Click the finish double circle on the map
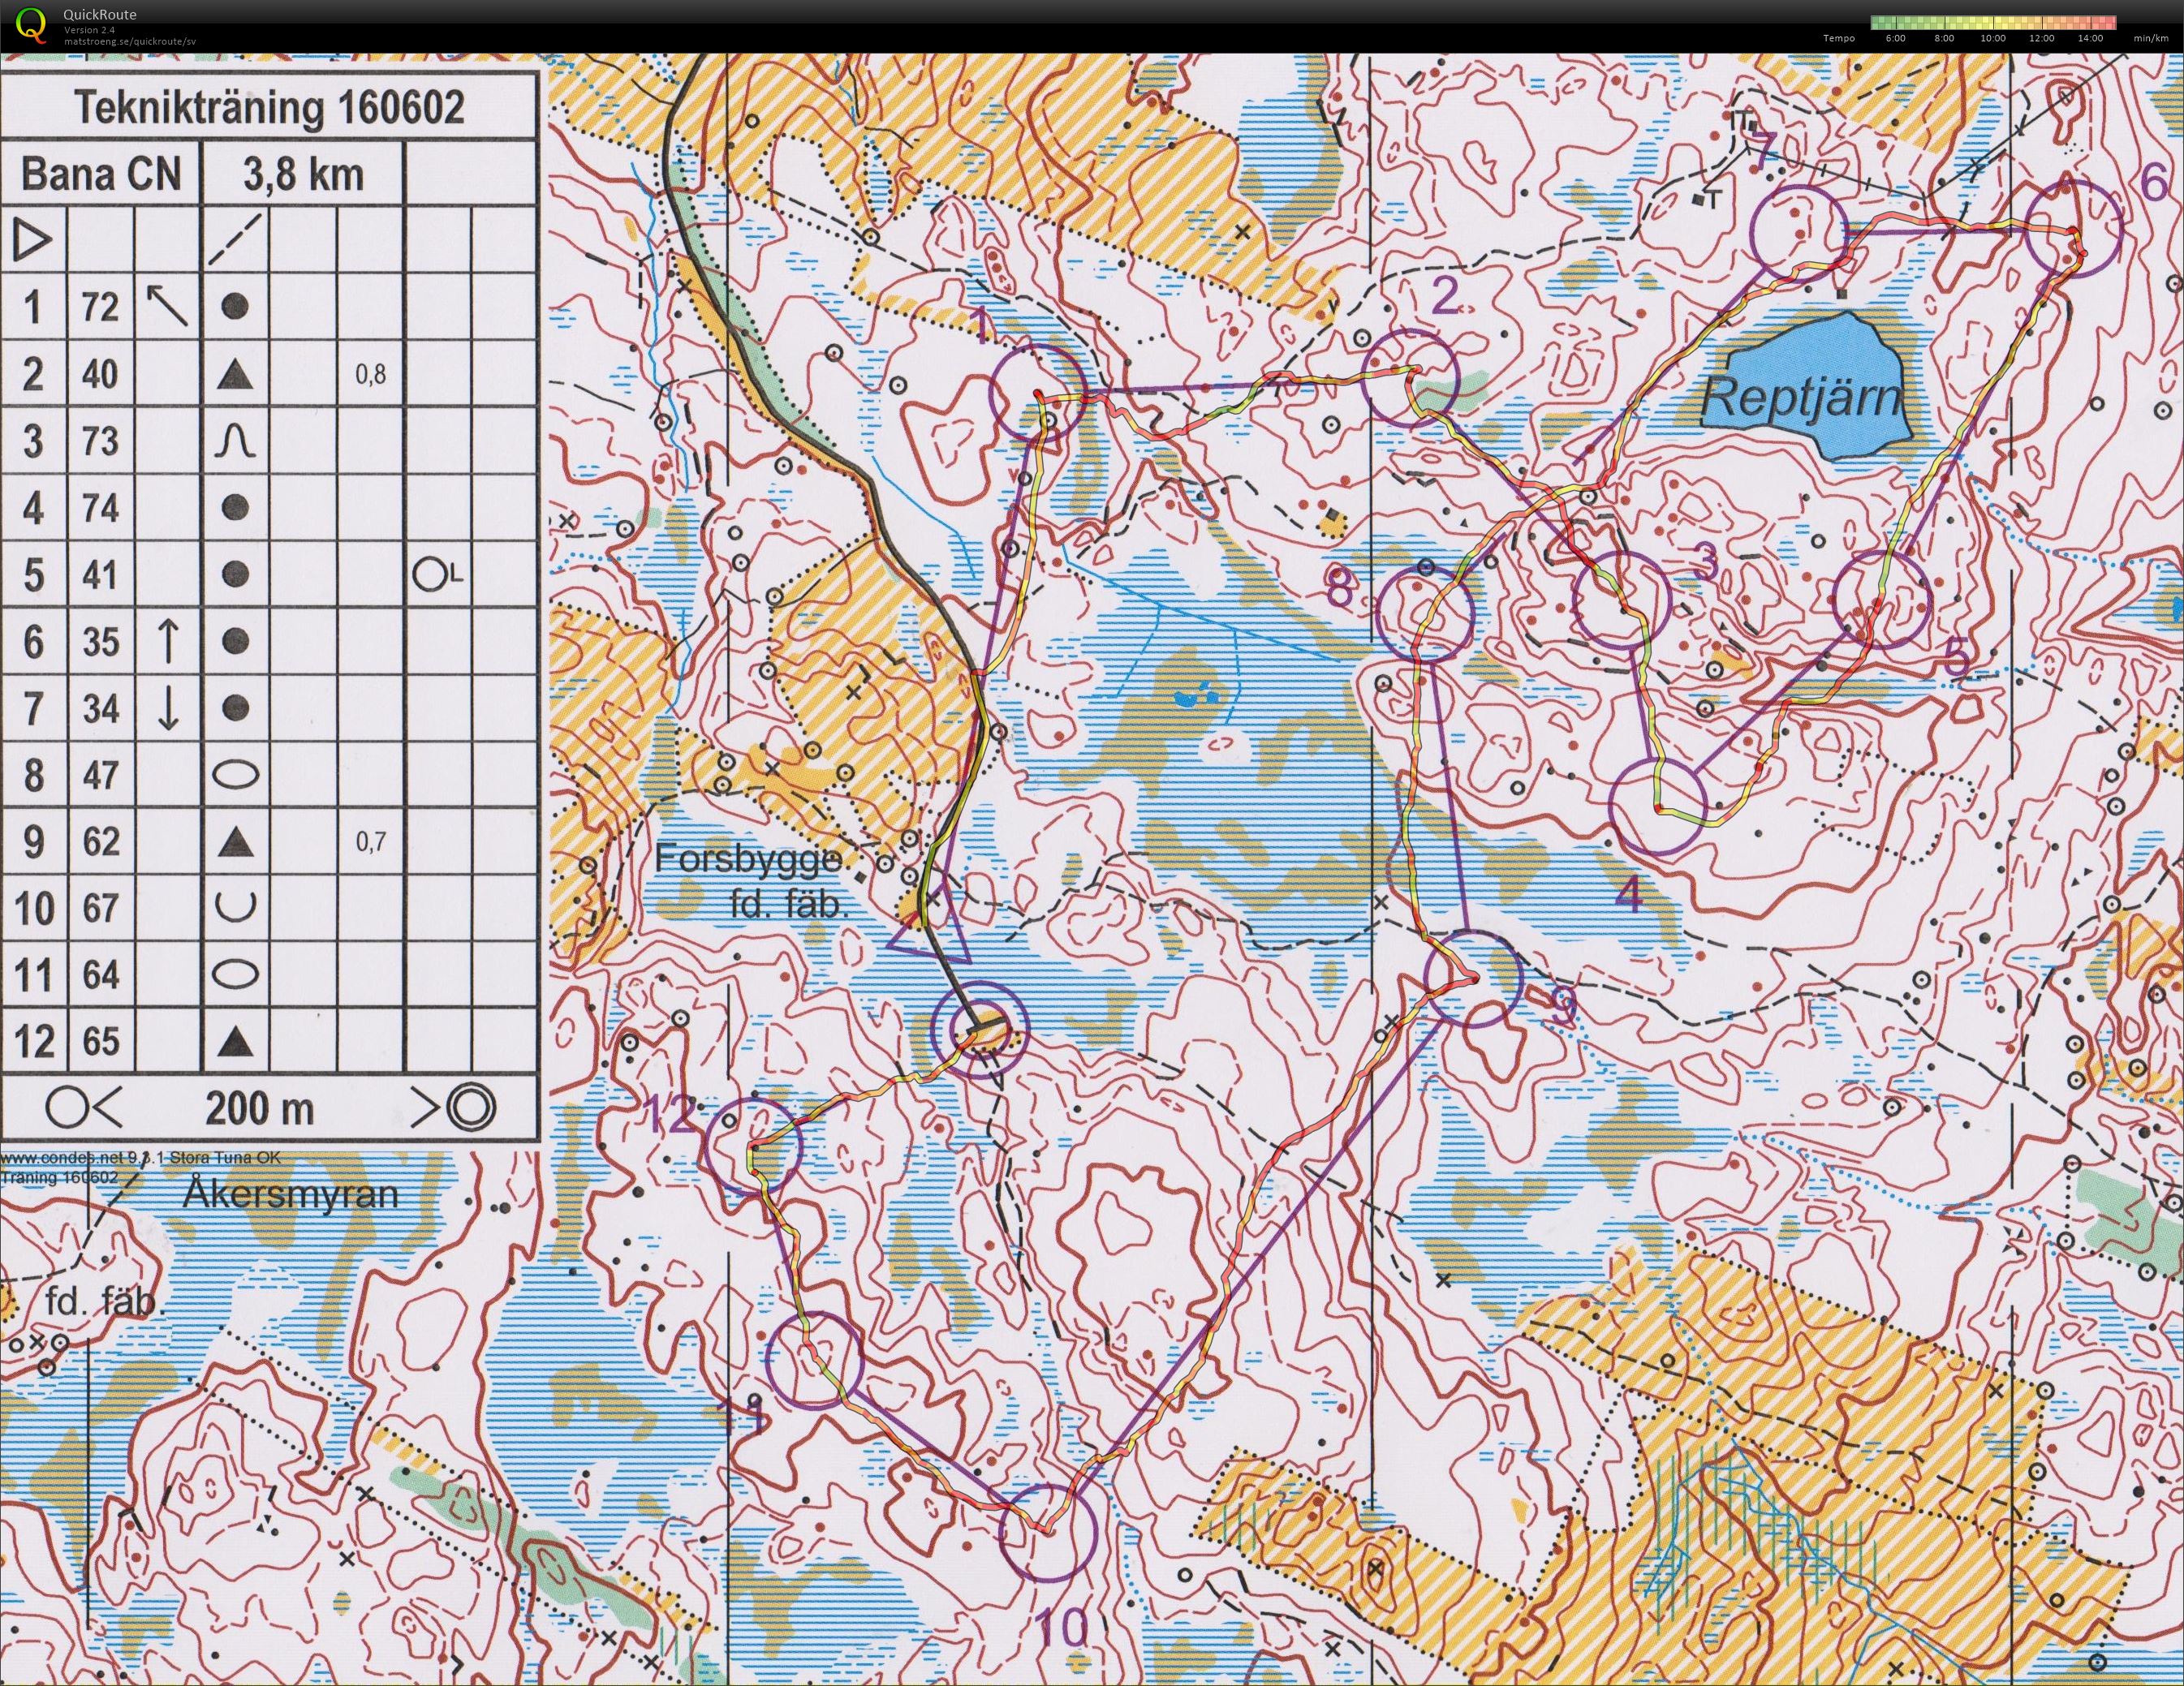 (x=979, y=1030)
